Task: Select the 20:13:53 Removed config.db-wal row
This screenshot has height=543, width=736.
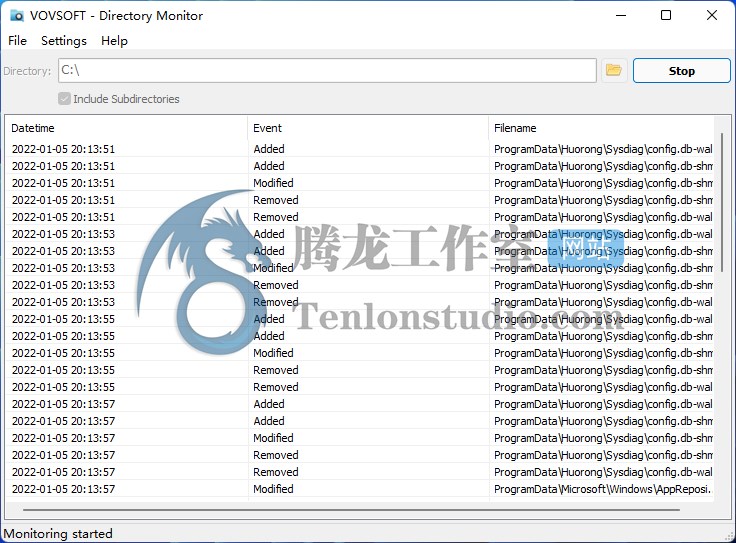Action: coord(360,302)
